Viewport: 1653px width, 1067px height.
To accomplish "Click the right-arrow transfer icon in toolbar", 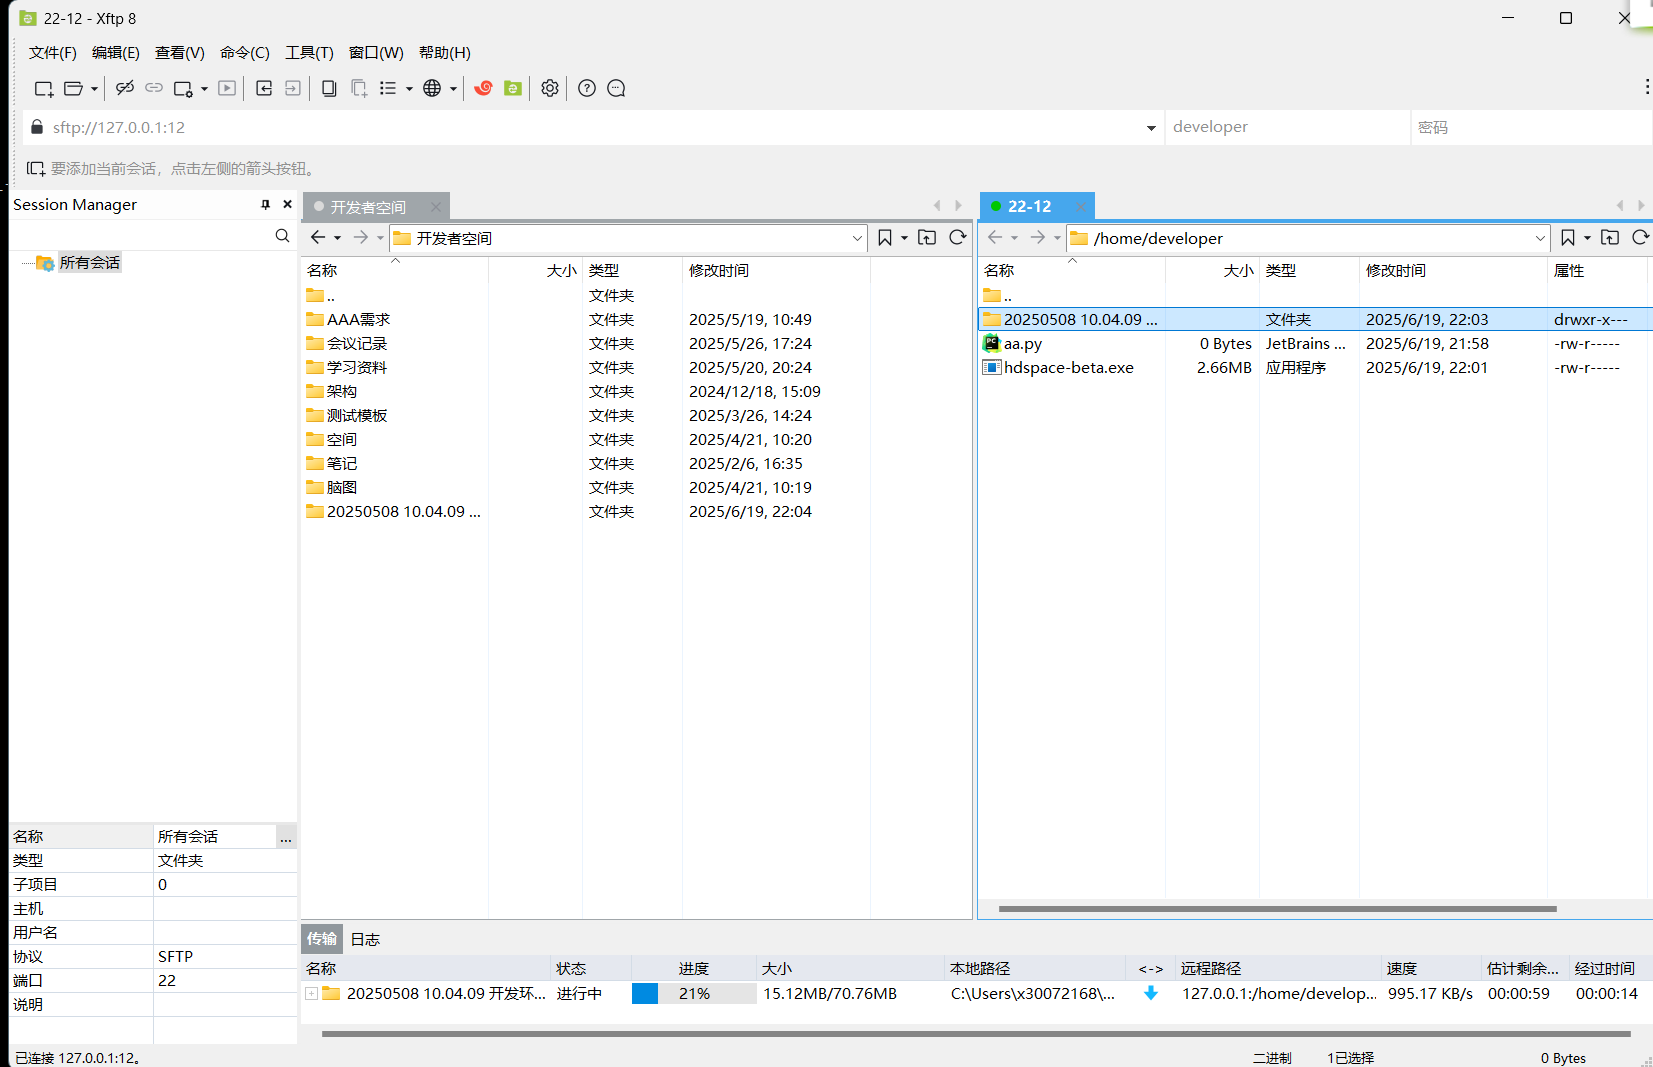I will point(293,88).
